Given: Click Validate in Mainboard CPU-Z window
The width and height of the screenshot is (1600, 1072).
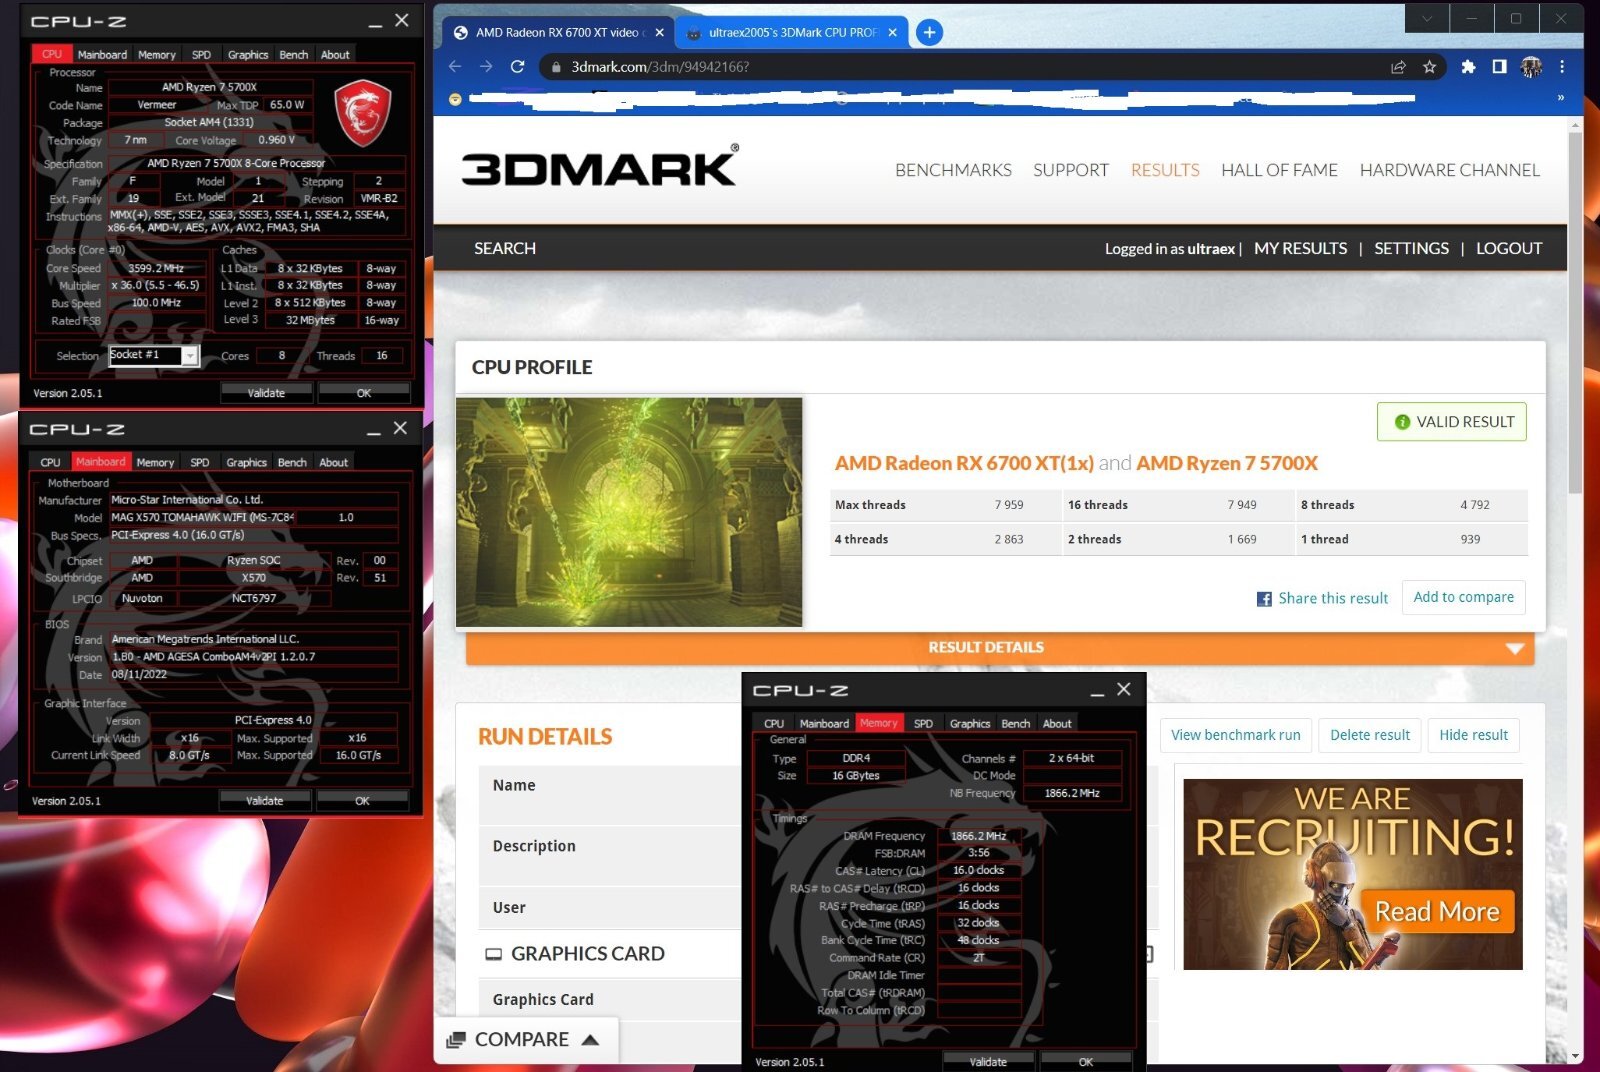Looking at the screenshot, I should point(265,801).
